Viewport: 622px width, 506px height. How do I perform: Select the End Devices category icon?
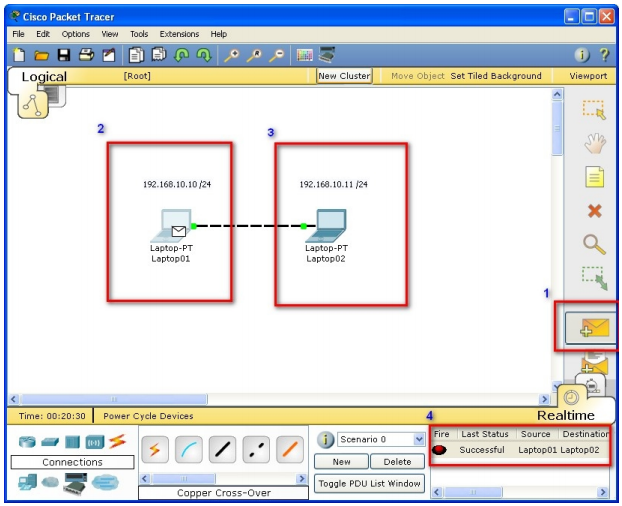27,482
